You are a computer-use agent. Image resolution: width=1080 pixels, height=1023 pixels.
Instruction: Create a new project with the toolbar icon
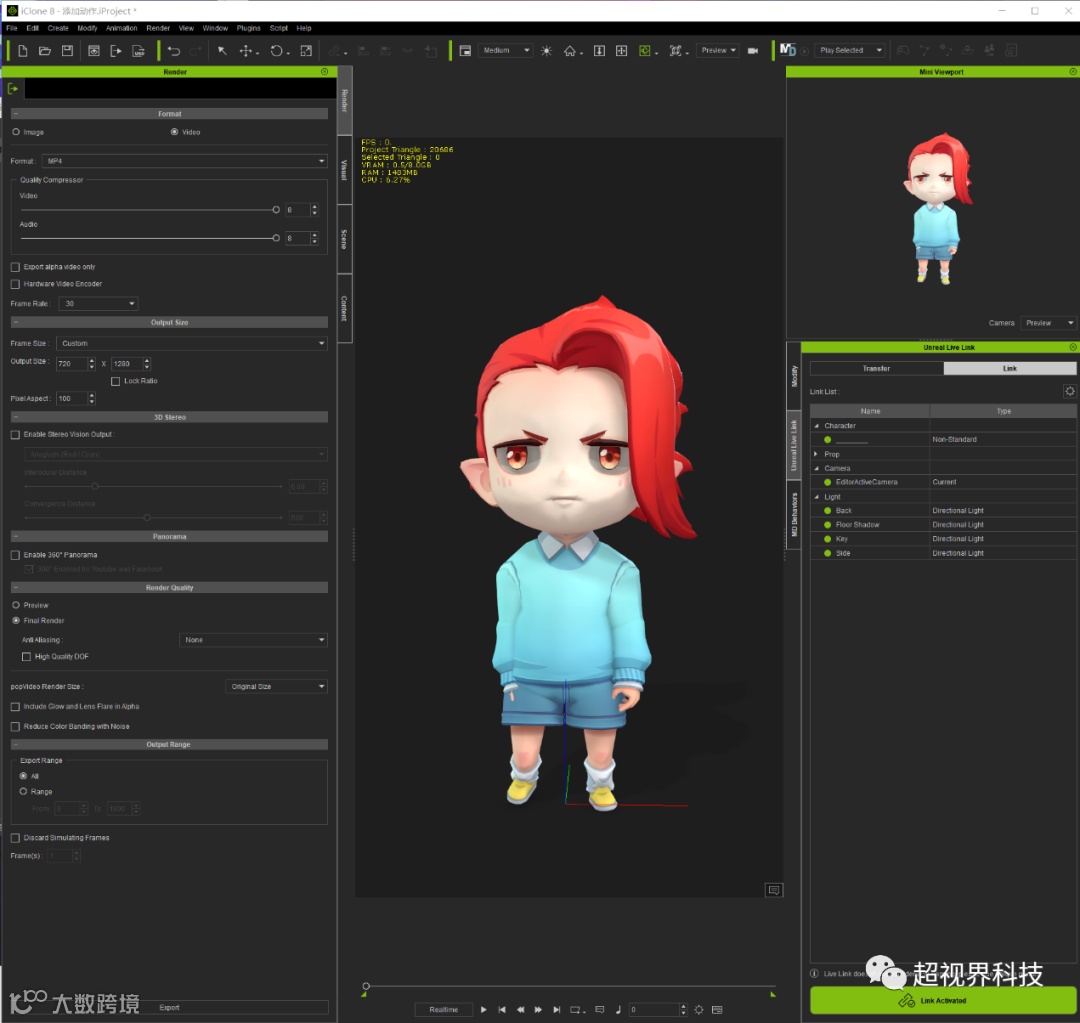click(23, 51)
